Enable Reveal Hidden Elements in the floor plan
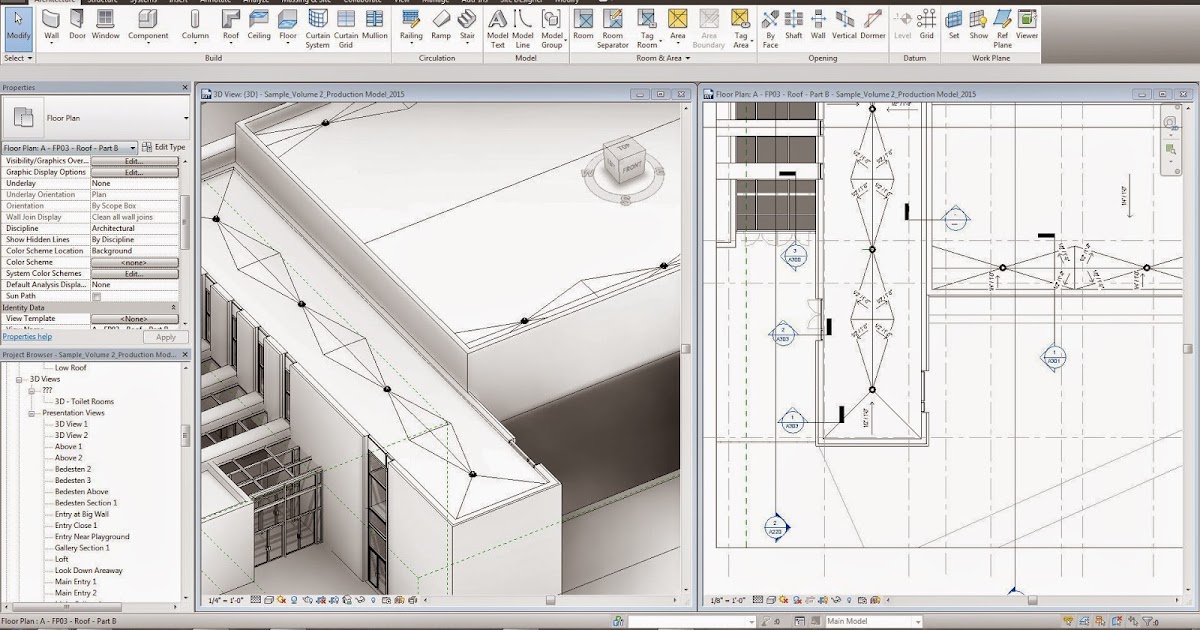Image resolution: width=1200 pixels, height=630 pixels. point(850,600)
